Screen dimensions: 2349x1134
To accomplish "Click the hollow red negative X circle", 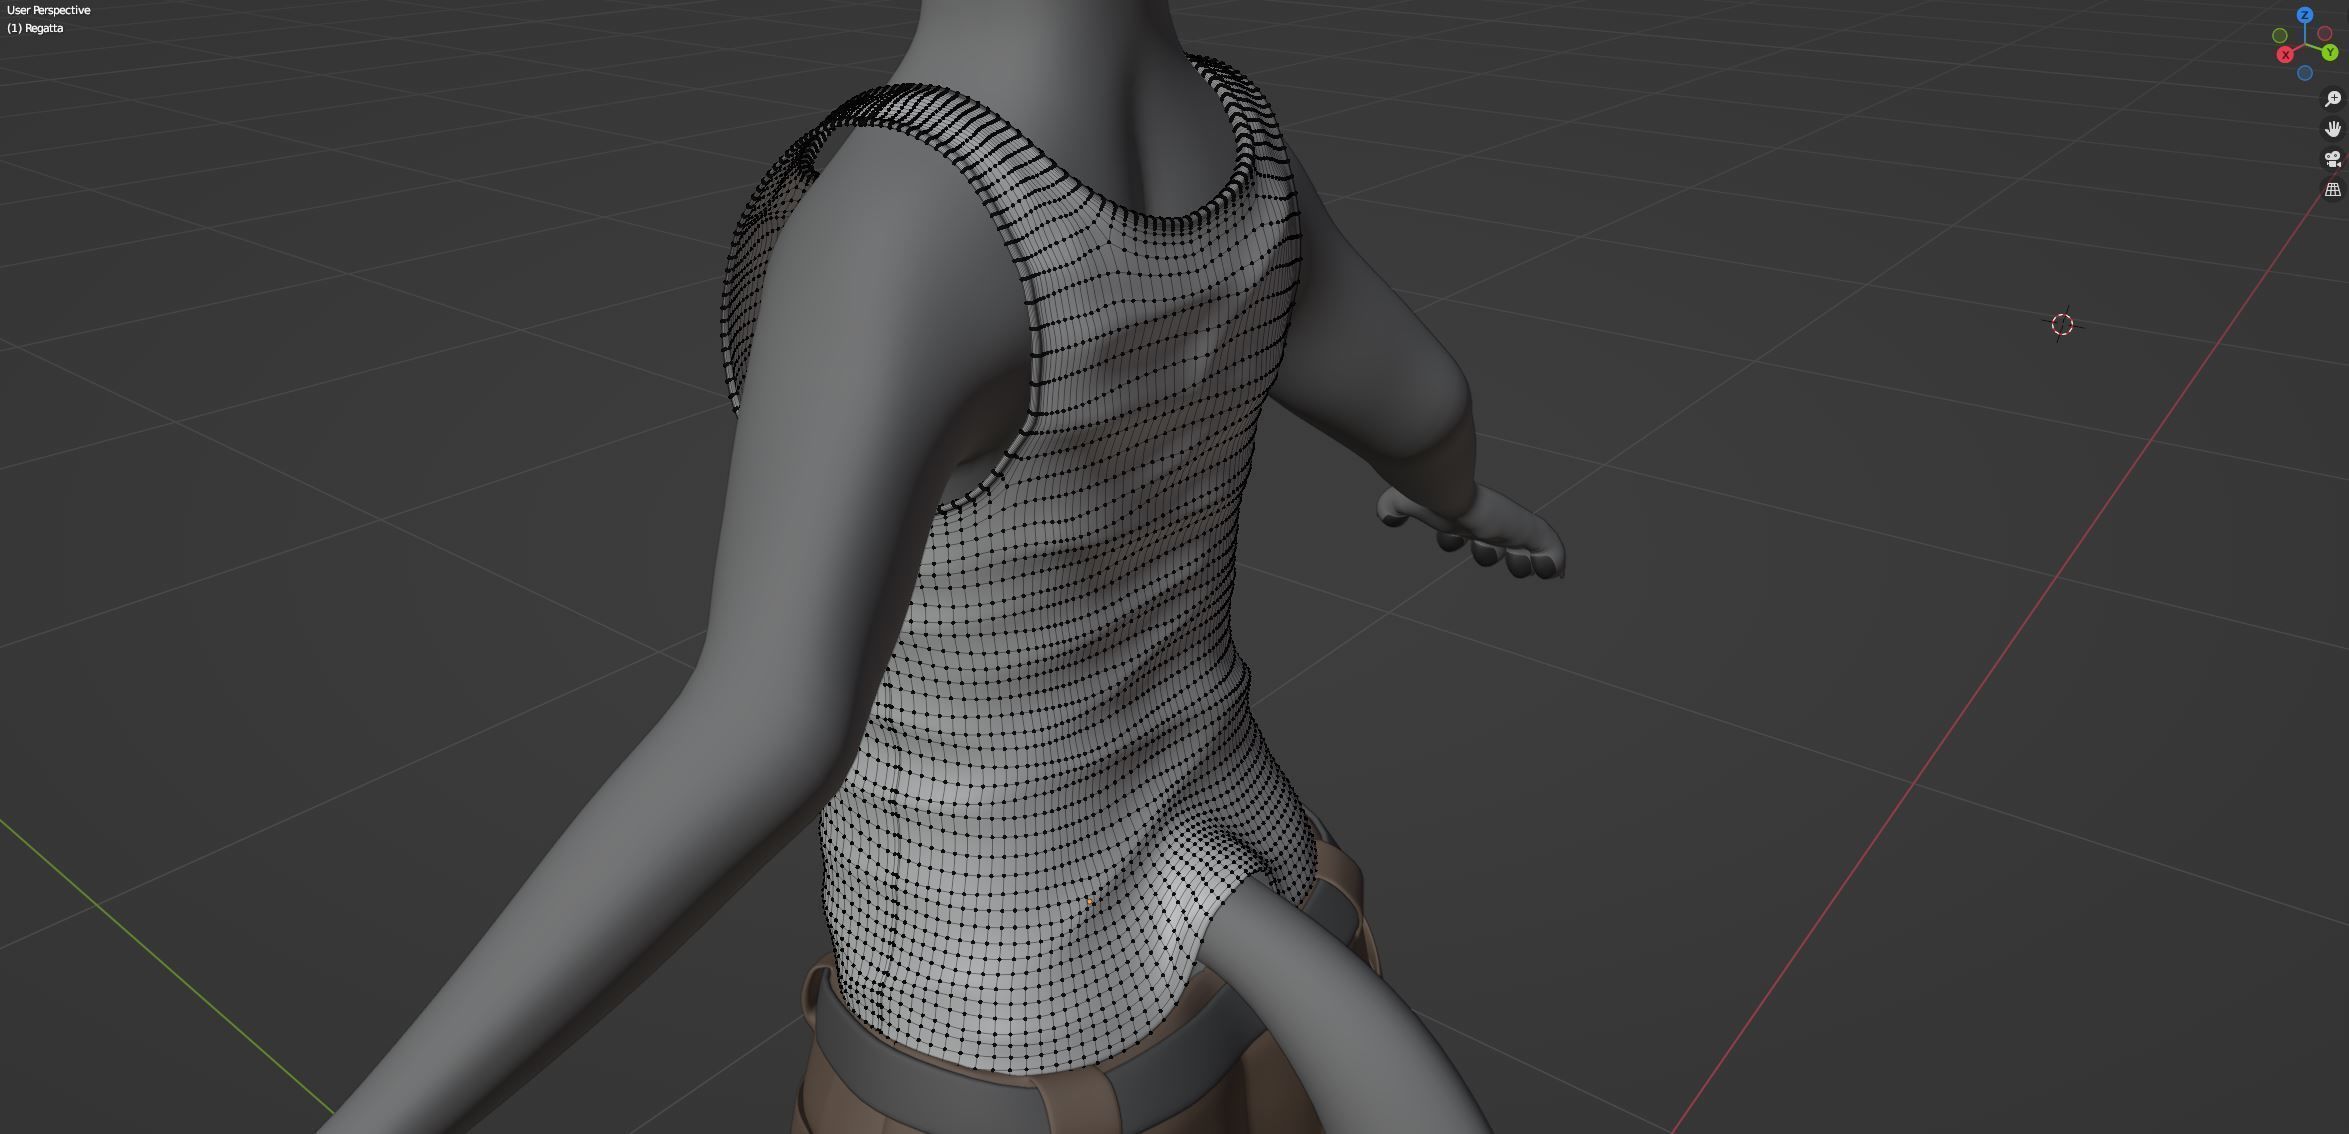I will click(2325, 33).
